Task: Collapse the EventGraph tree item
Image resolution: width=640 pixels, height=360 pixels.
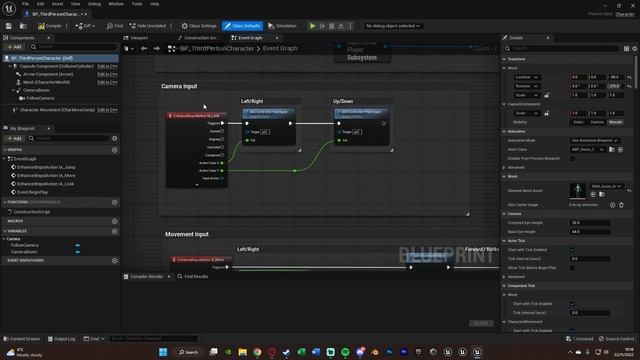Action: pyautogui.click(x=4, y=159)
